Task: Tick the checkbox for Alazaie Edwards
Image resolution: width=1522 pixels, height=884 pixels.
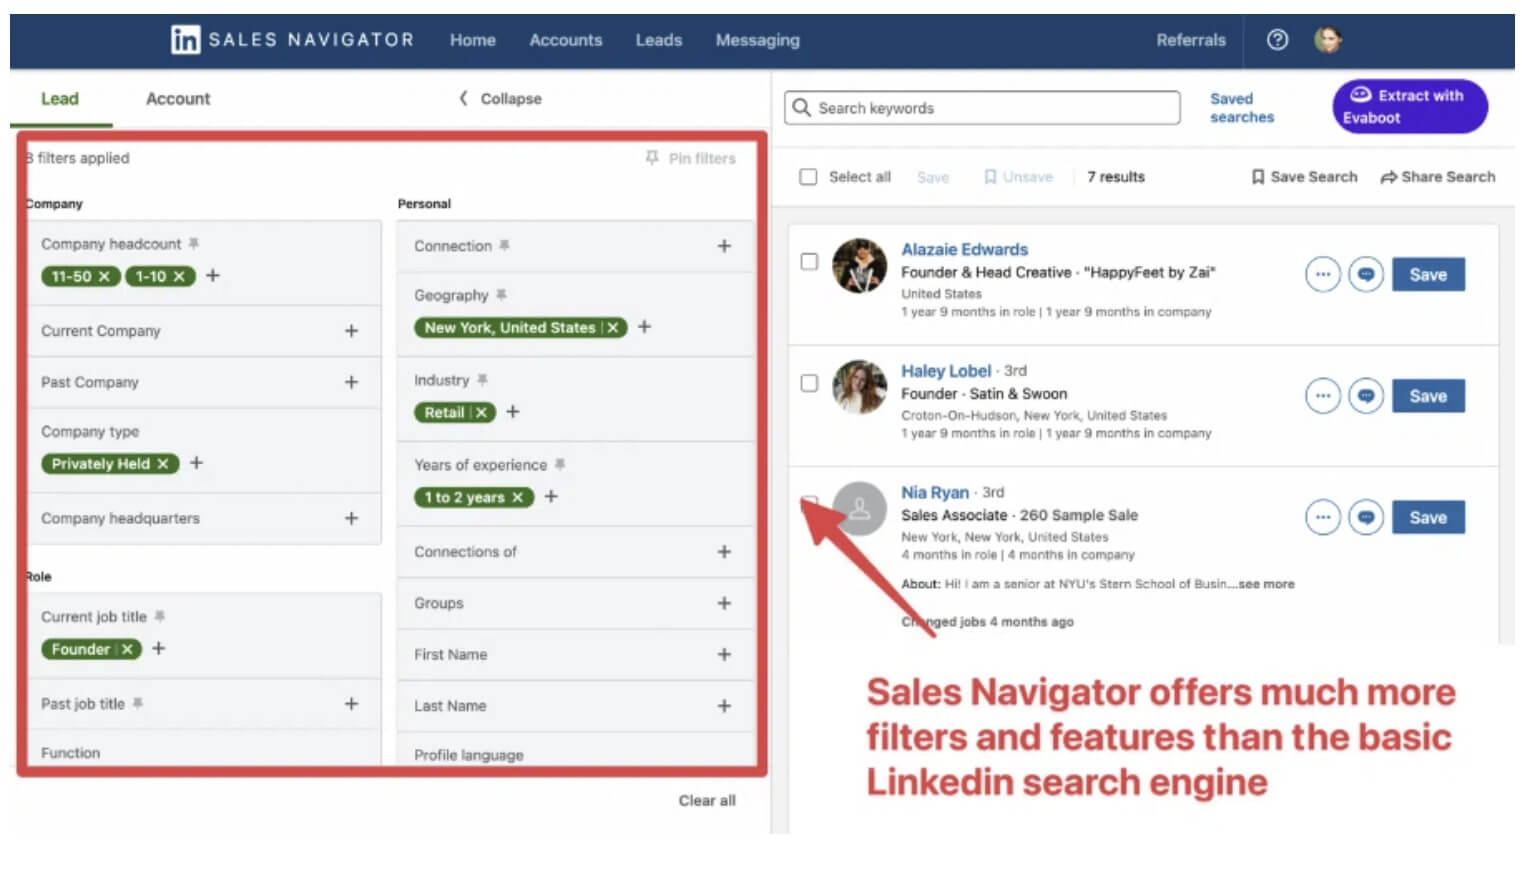Action: point(809,262)
